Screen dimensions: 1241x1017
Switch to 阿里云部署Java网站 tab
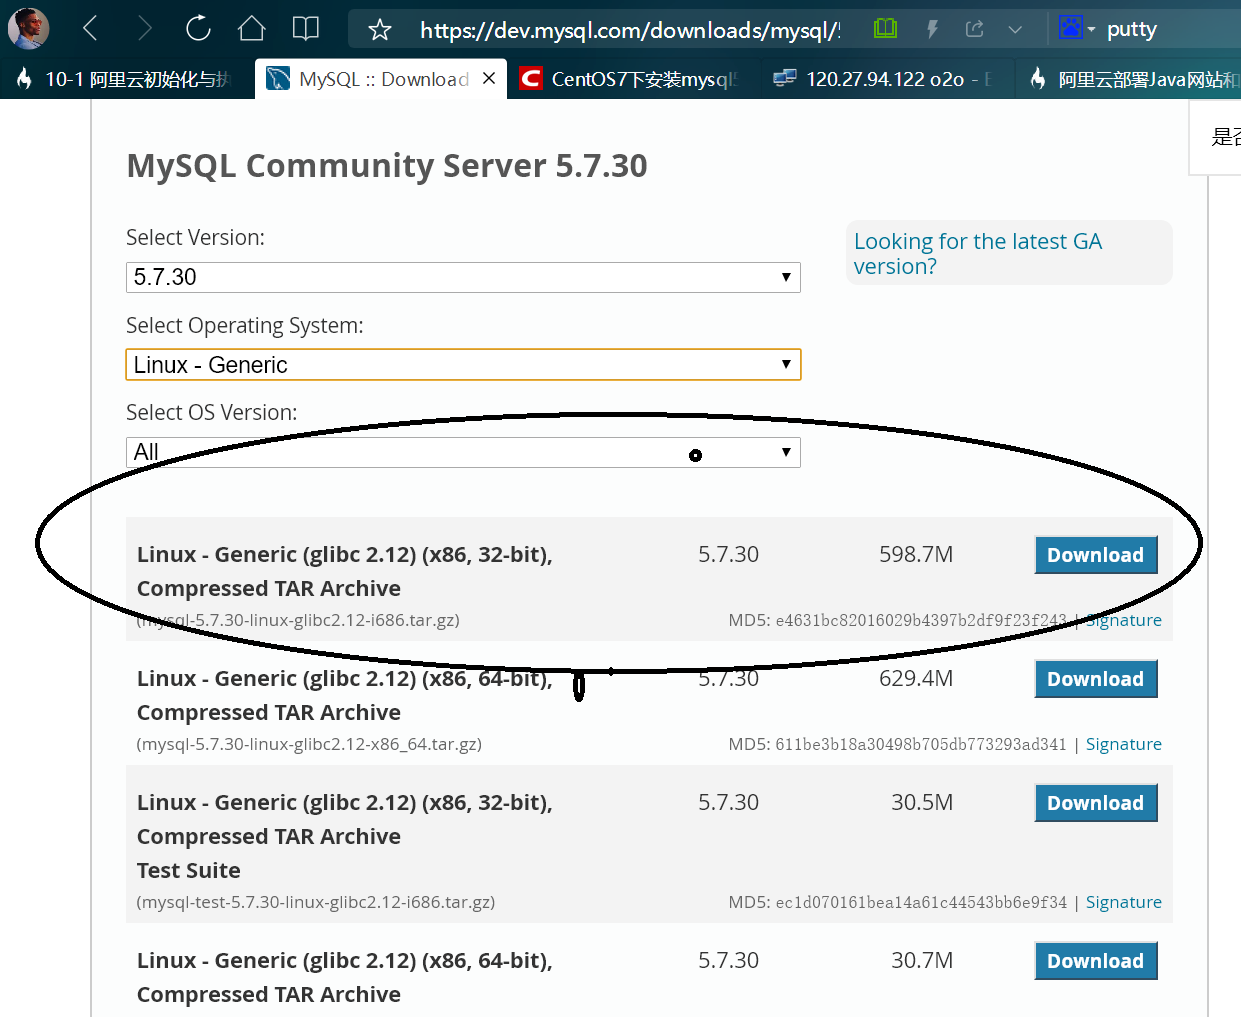1132,79
